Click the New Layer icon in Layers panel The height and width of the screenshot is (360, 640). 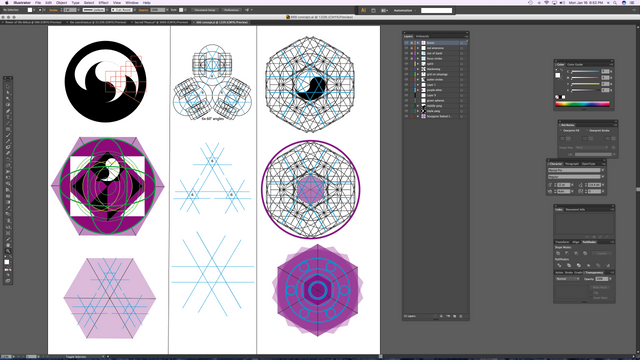[454, 316]
